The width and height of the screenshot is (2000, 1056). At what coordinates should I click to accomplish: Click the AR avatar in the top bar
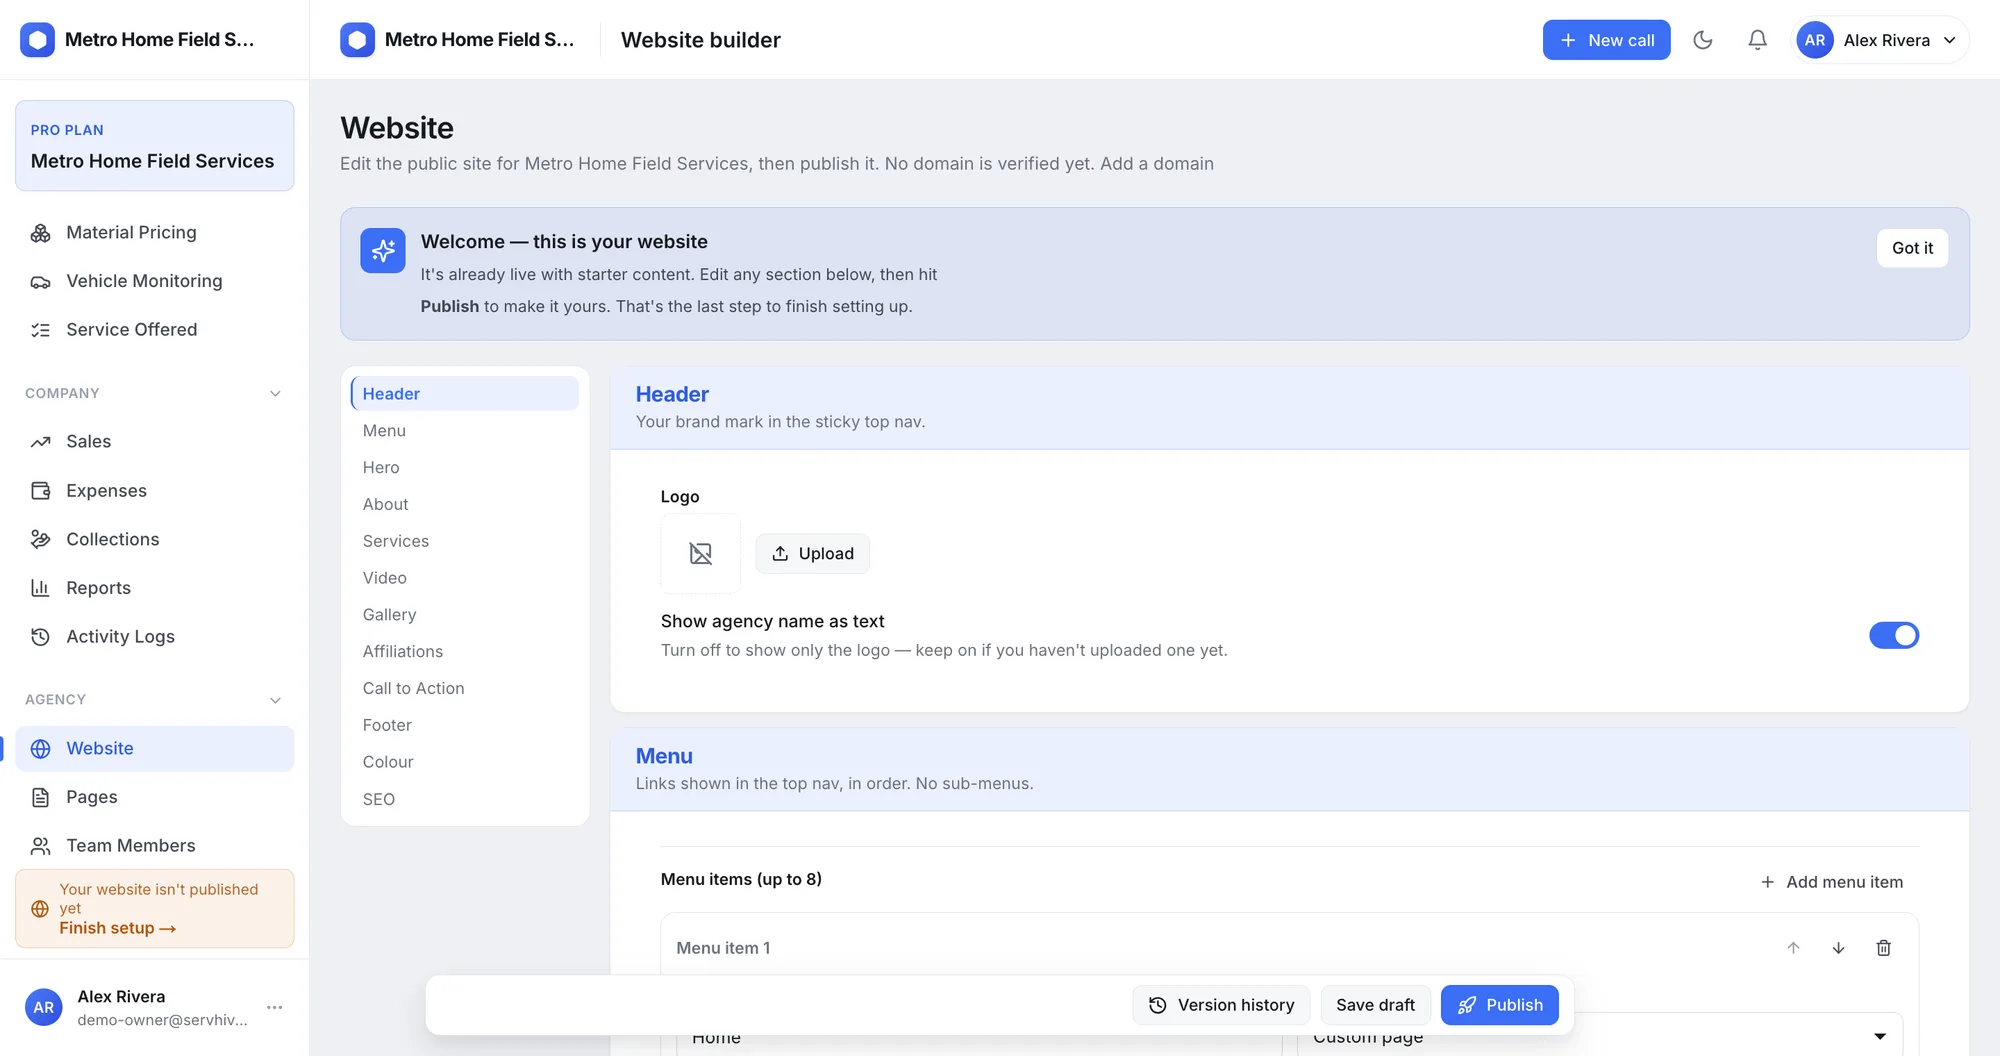[x=1815, y=40]
